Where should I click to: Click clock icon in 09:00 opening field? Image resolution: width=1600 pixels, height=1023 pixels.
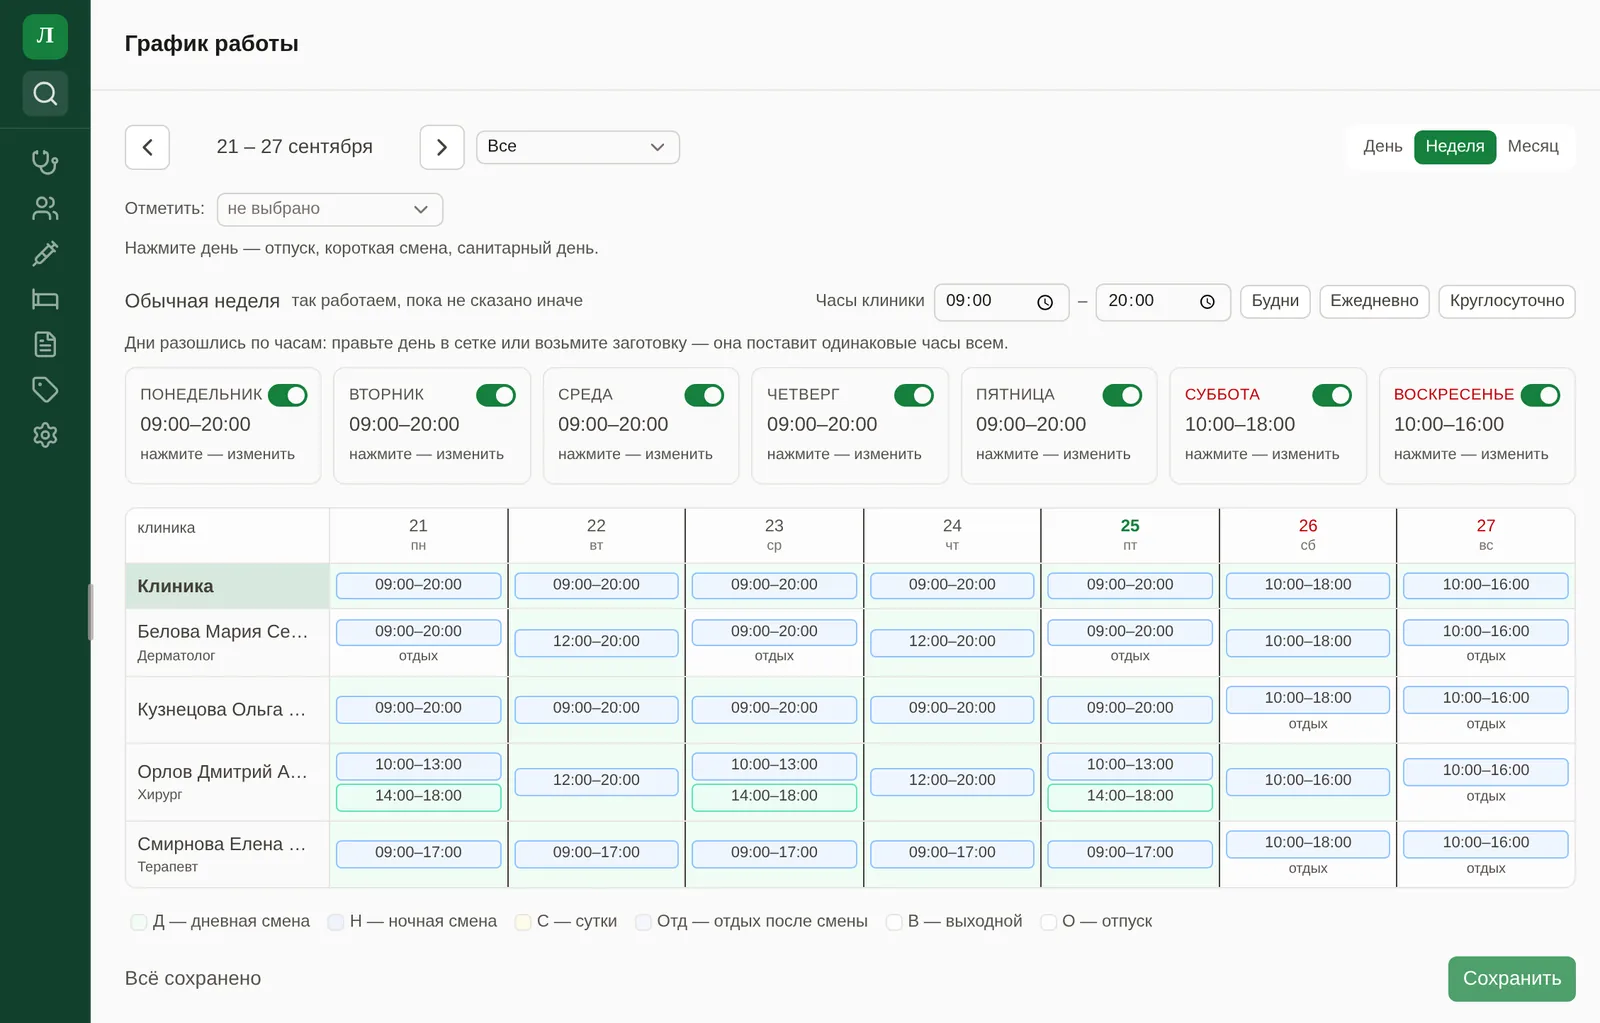point(1045,302)
